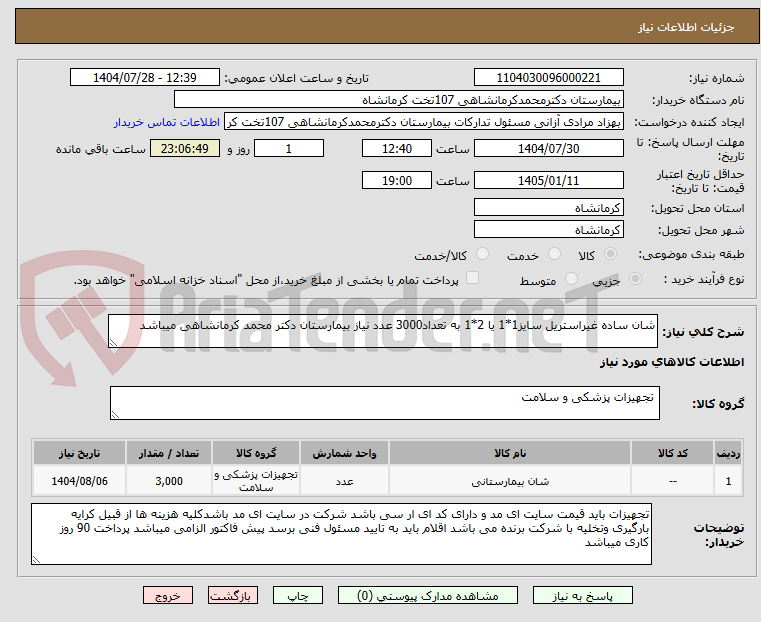Viewport: 761px width, 622px height.
Task: Click the product code cell showing --
Action: tap(672, 481)
